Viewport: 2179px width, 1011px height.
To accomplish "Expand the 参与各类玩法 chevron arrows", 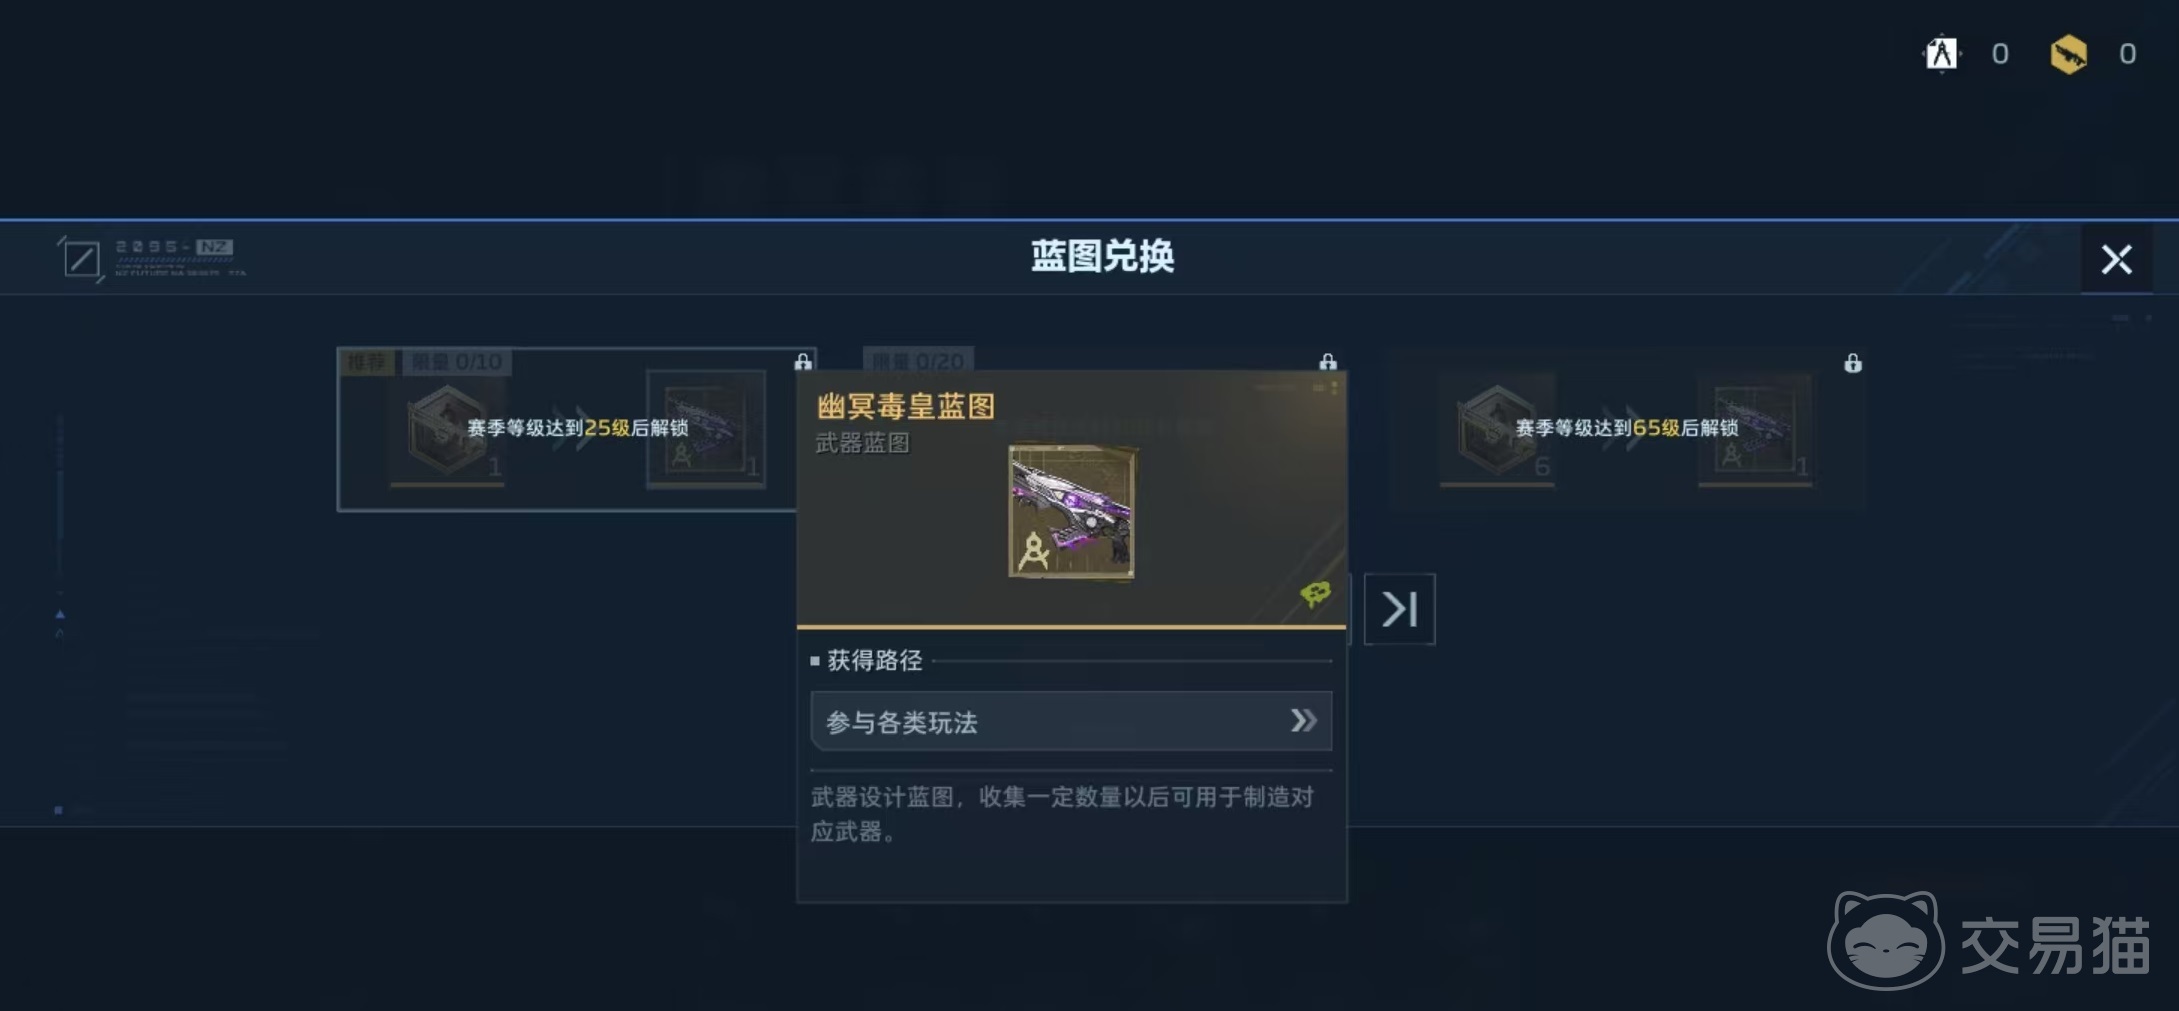I will [1303, 721].
